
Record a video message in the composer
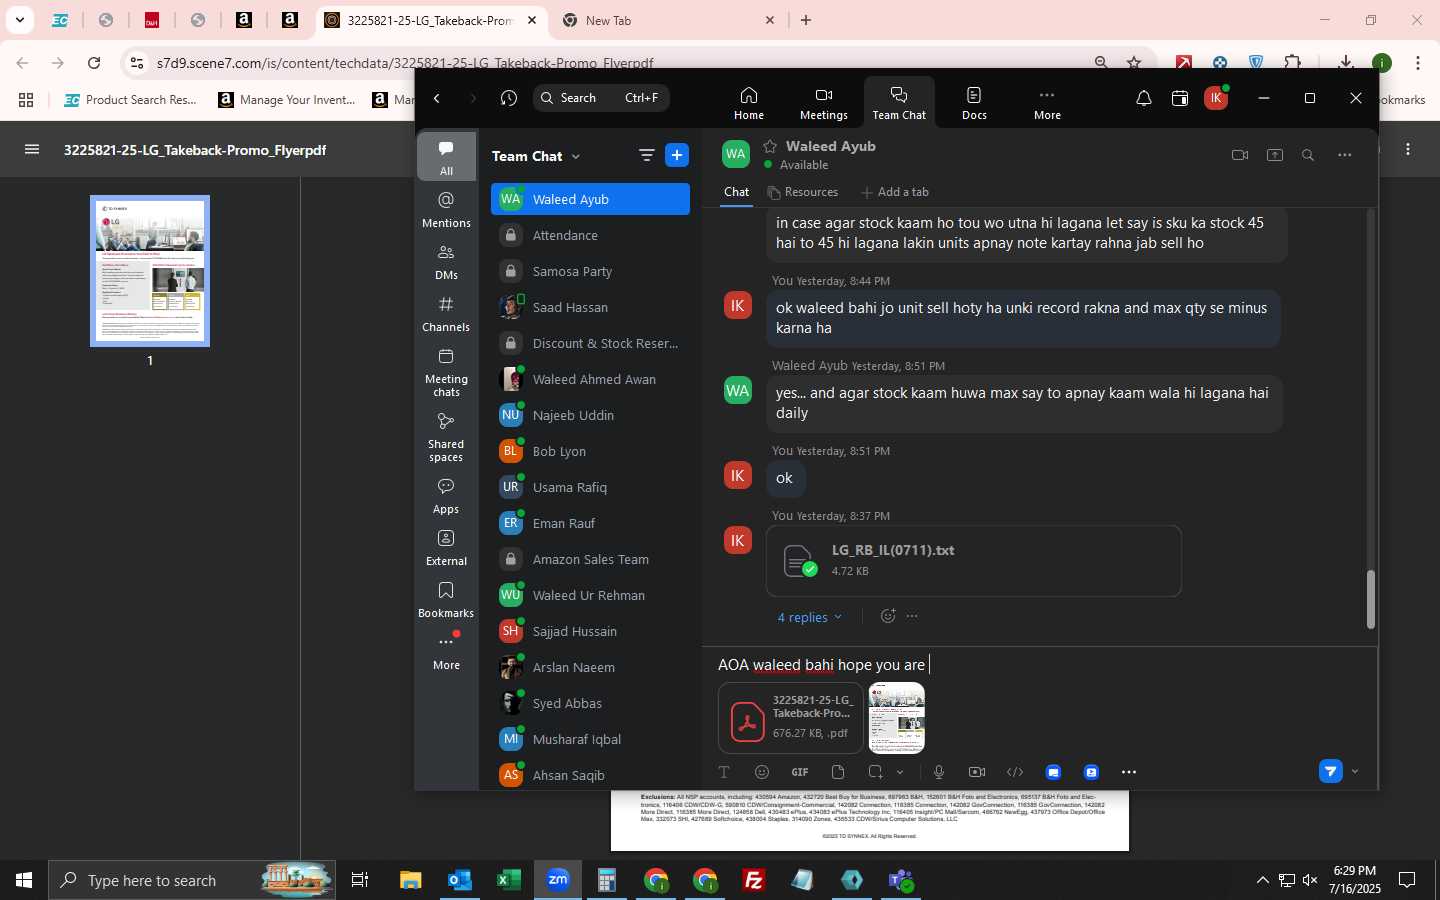[x=977, y=772]
